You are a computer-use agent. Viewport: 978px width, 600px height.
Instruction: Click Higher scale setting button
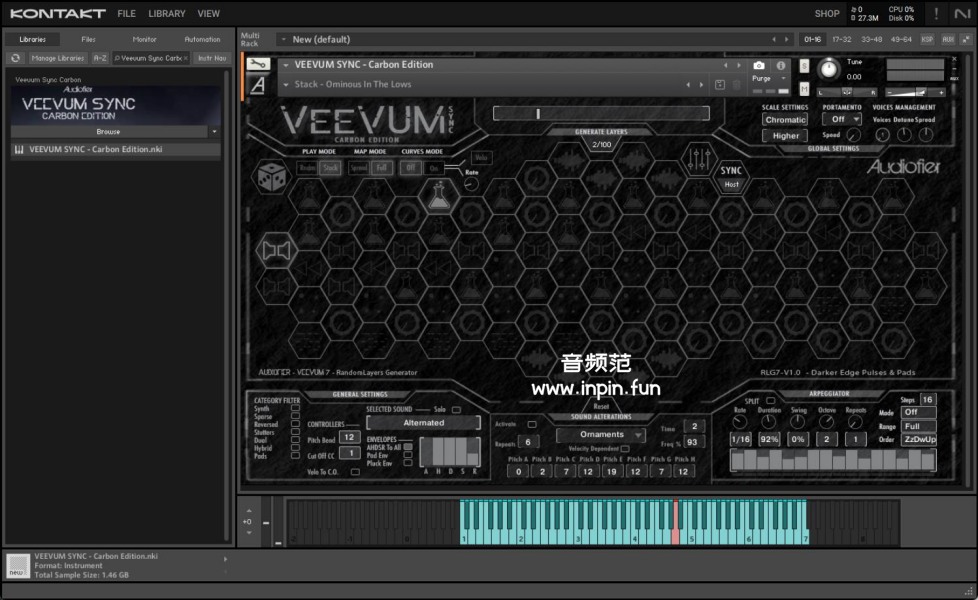point(785,135)
